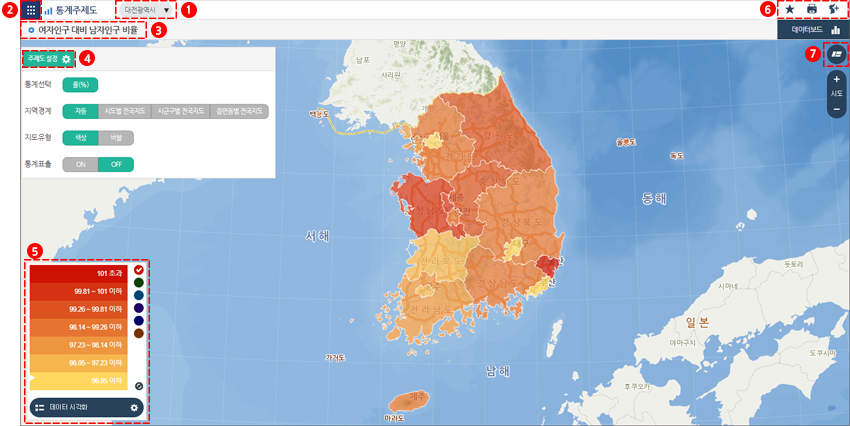Click the 통계표출 label
This screenshot has width=850, height=426.
click(x=38, y=164)
